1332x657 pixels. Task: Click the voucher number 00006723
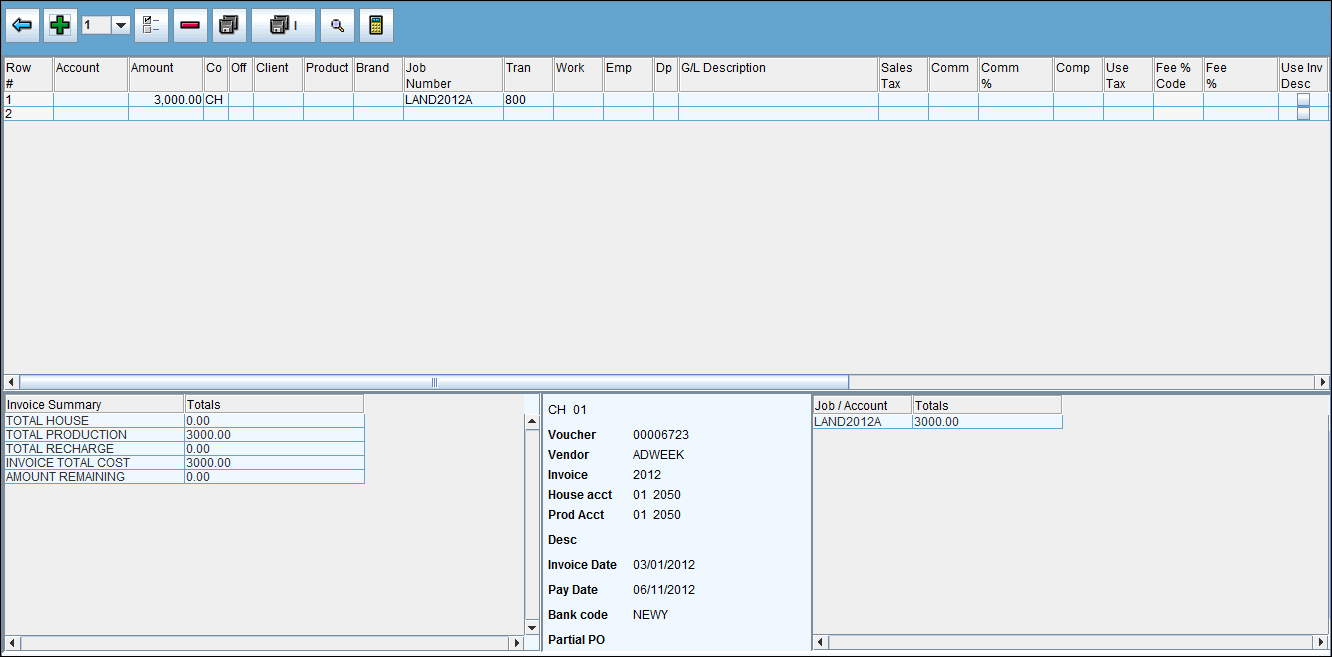[x=661, y=435]
